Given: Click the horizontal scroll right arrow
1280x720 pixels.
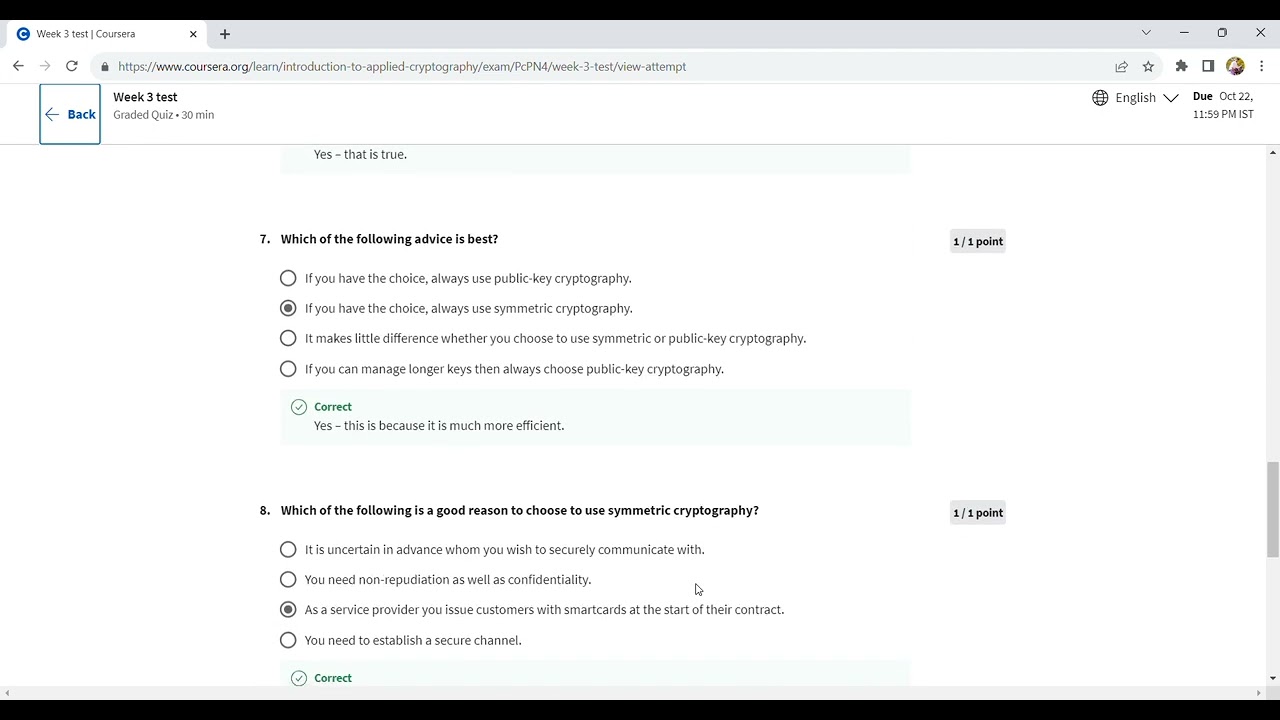Looking at the screenshot, I should click(x=1258, y=693).
